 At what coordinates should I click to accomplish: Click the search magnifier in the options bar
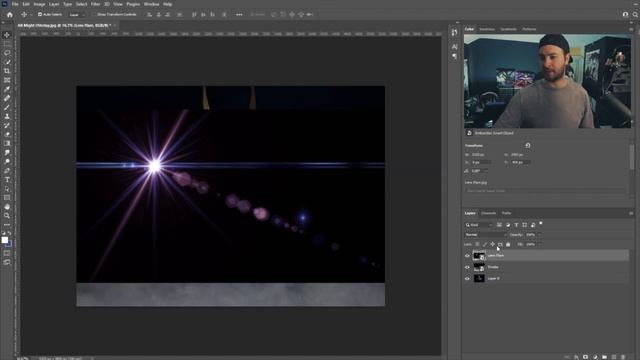click(x=635, y=15)
